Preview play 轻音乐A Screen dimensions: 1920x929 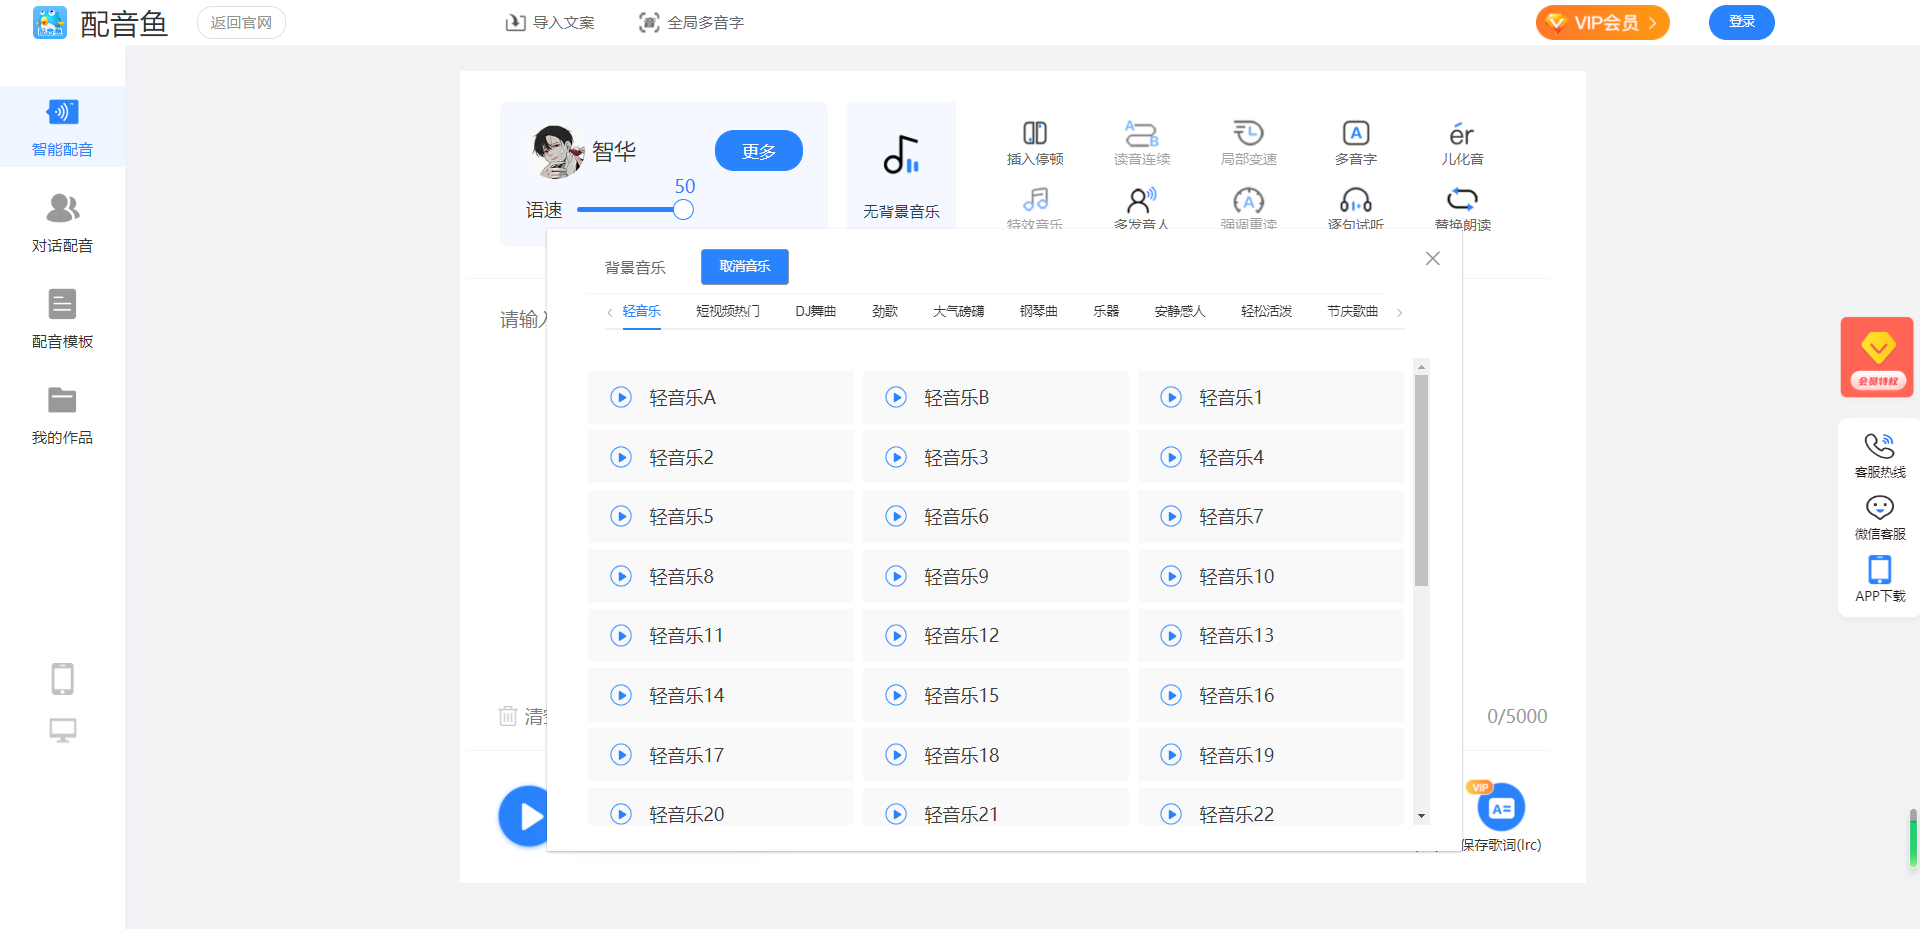(x=621, y=397)
